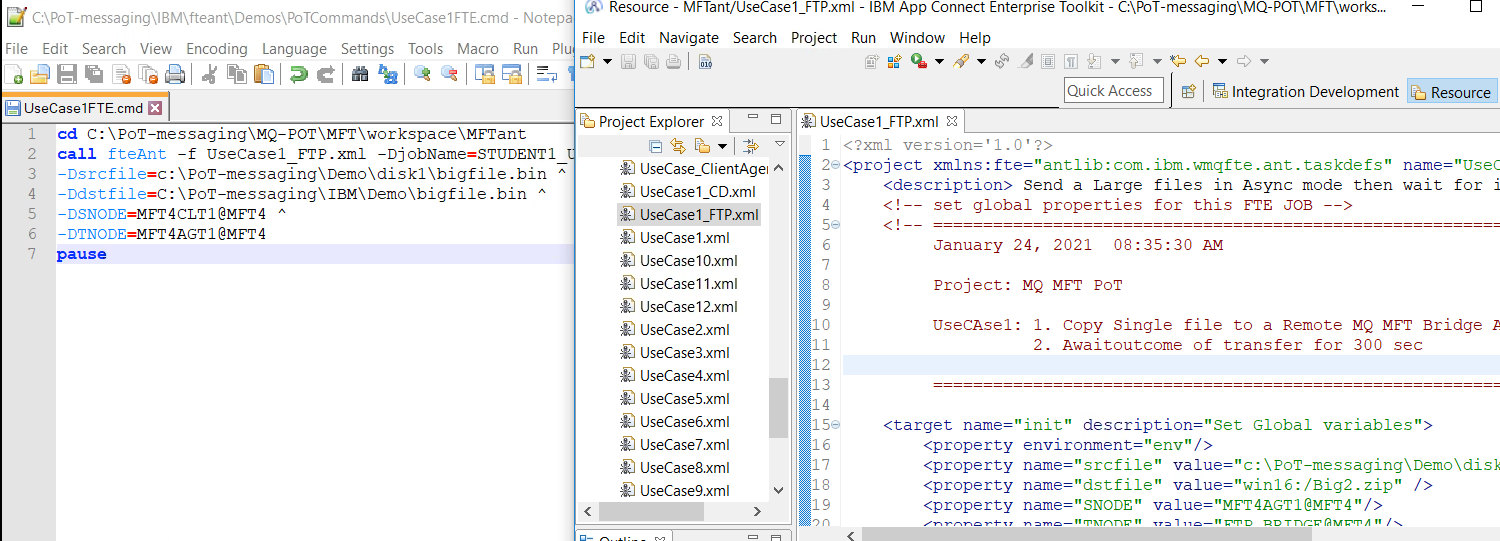Click Last Edit Location arrow icon
This screenshot has width=1500, height=541.
(1179, 61)
